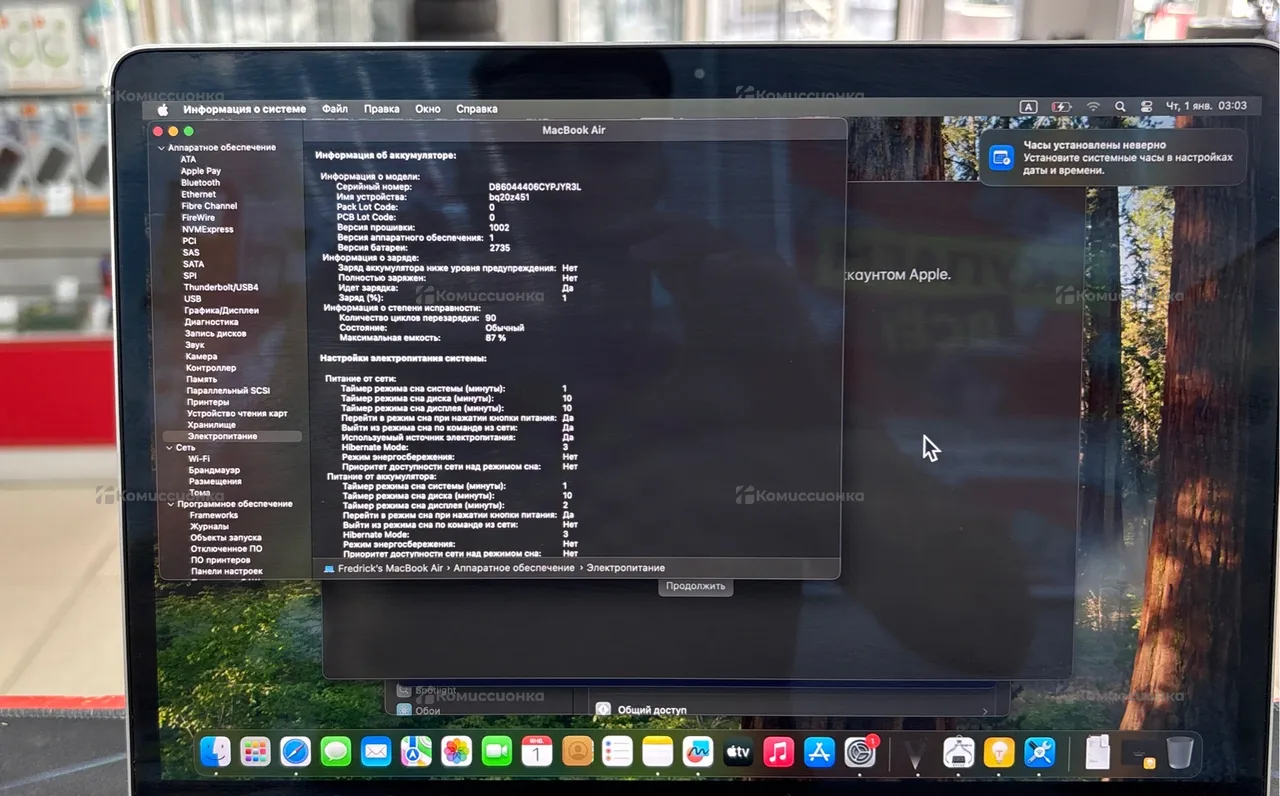Viewport: 1280px width, 796px height.
Task: Open the Photos app in Dock
Action: (x=457, y=751)
